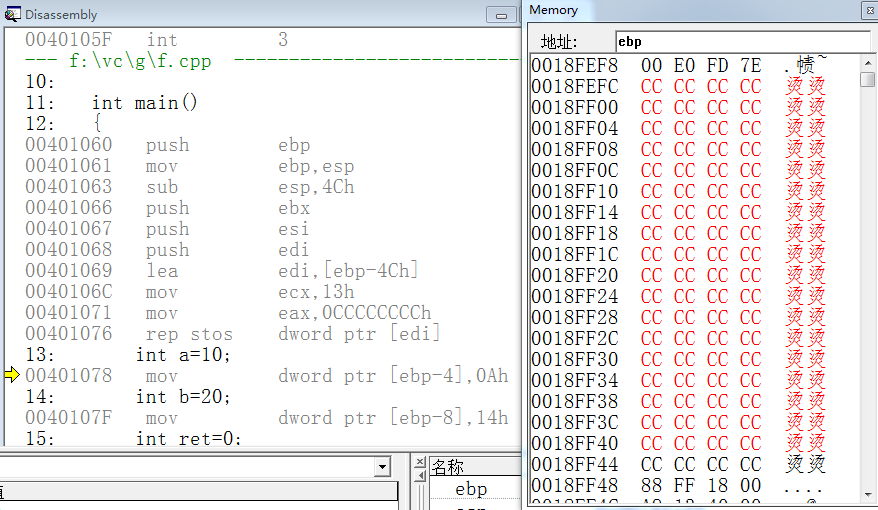Click the 地址 label in Memory window
The height and width of the screenshot is (510, 878).
tap(559, 42)
